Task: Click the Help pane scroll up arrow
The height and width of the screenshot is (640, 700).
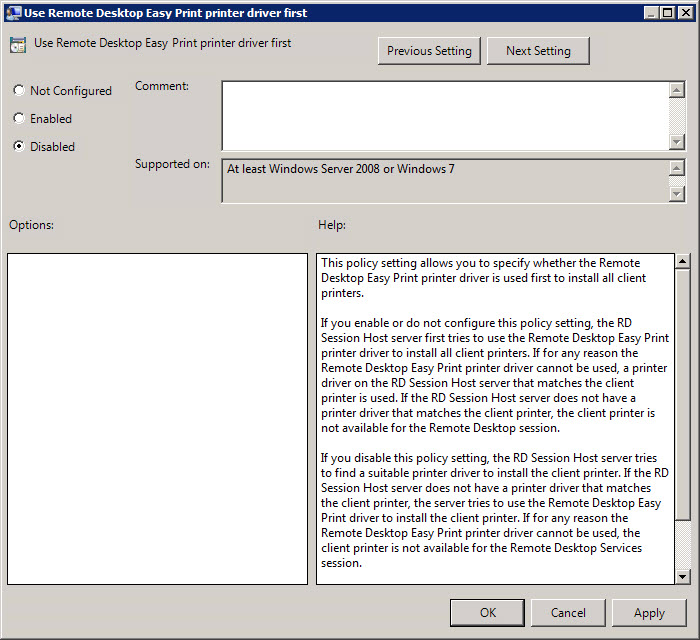Action: (x=682, y=261)
